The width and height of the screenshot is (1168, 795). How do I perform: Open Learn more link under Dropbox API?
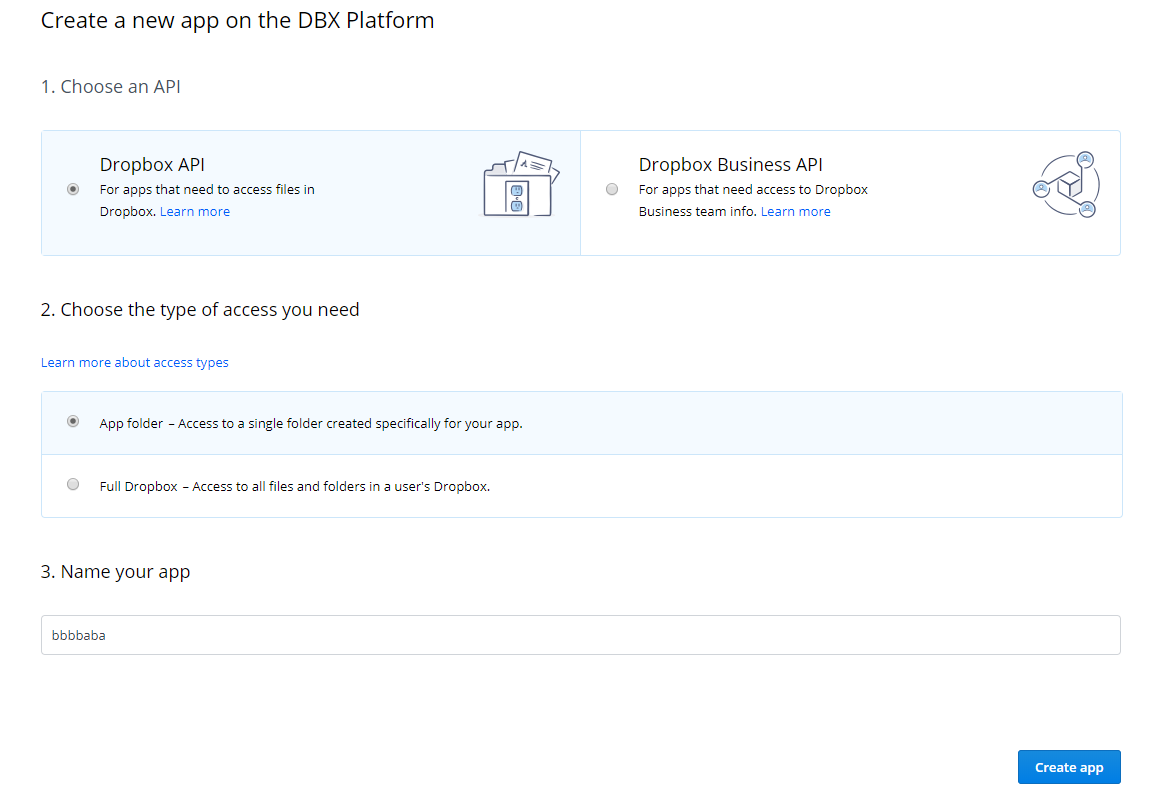[x=195, y=212]
